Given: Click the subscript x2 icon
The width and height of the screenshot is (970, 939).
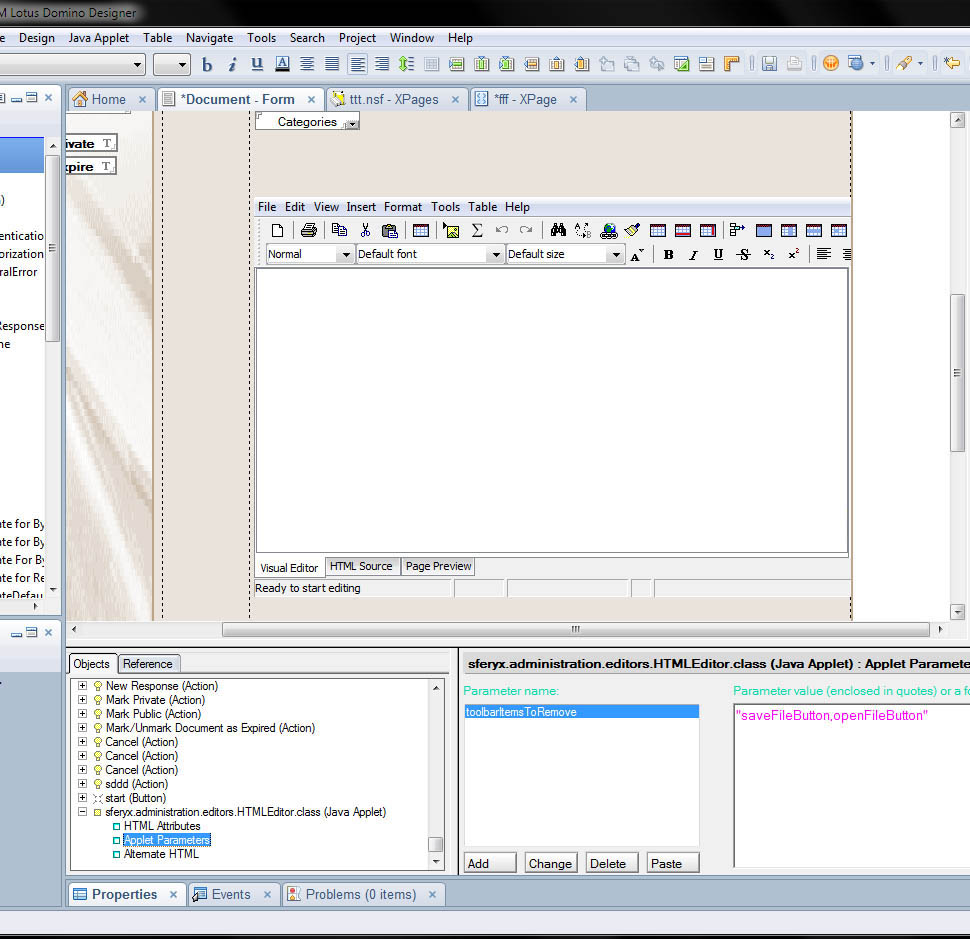Looking at the screenshot, I should 769,255.
